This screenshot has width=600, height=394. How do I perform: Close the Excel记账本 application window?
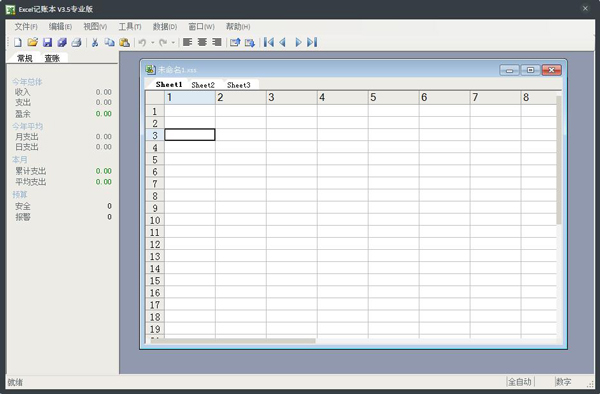(585, 8)
